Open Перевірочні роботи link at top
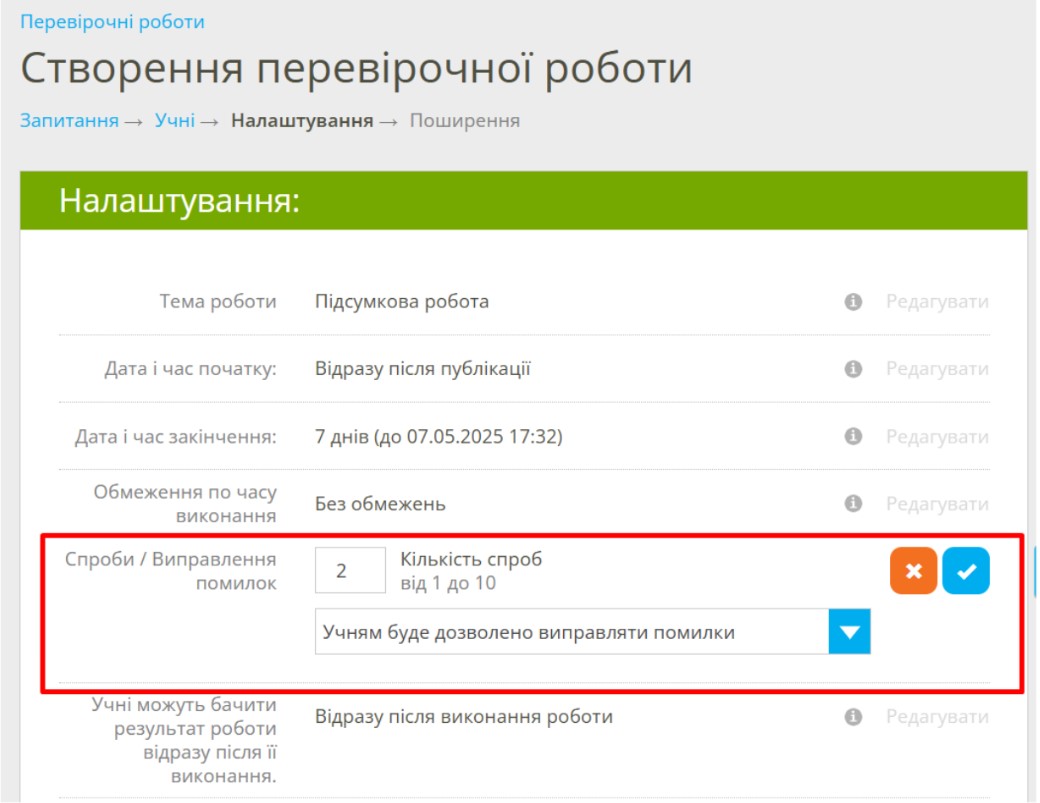 (x=112, y=21)
